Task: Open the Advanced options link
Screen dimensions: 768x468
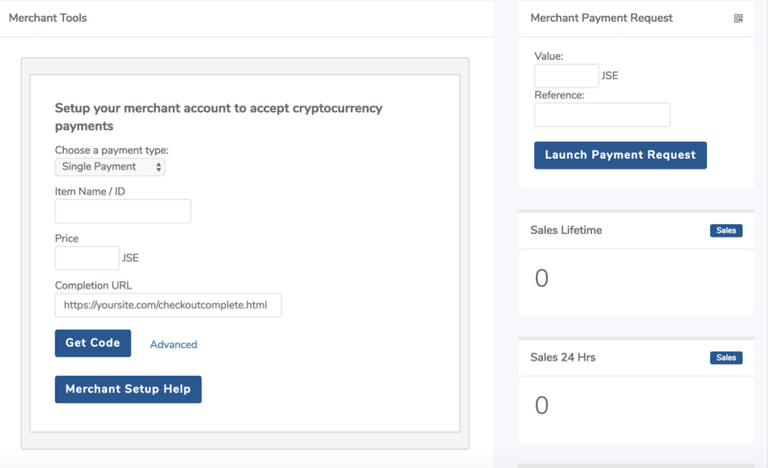Action: coord(173,344)
